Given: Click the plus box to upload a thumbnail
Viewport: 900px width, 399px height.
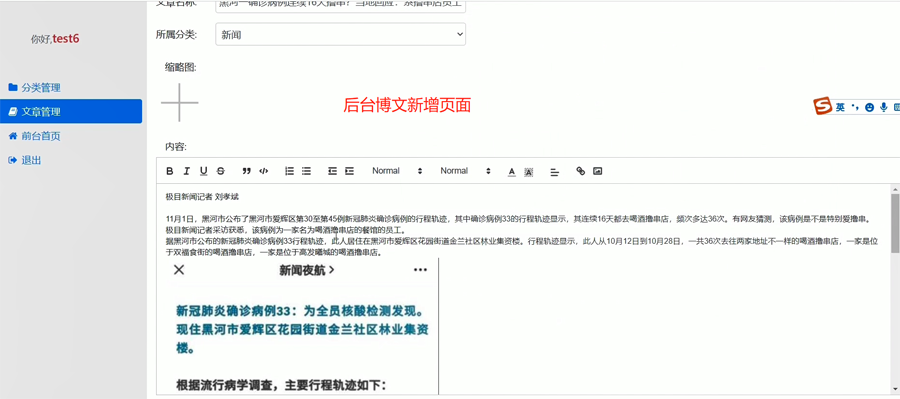Looking at the screenshot, I should click(180, 102).
